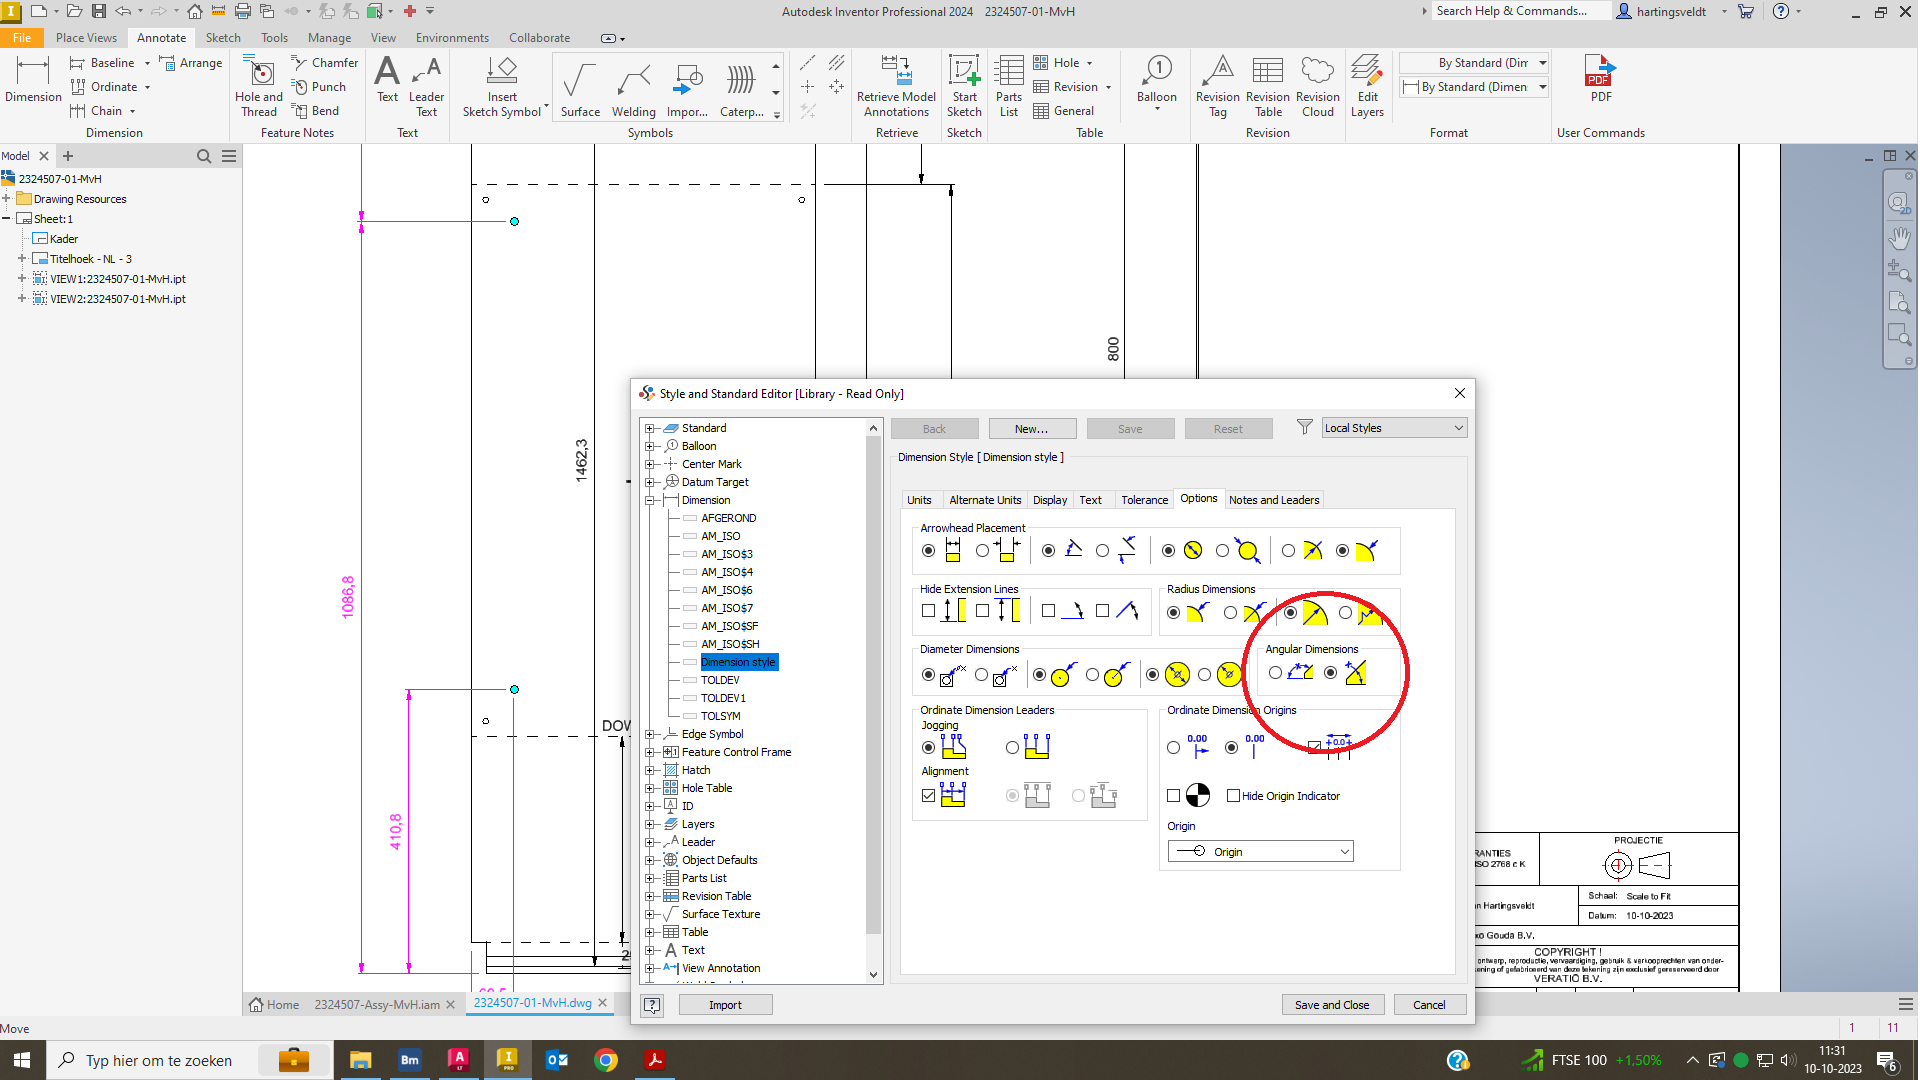Open the Sketch ribbon tab

click(222, 37)
